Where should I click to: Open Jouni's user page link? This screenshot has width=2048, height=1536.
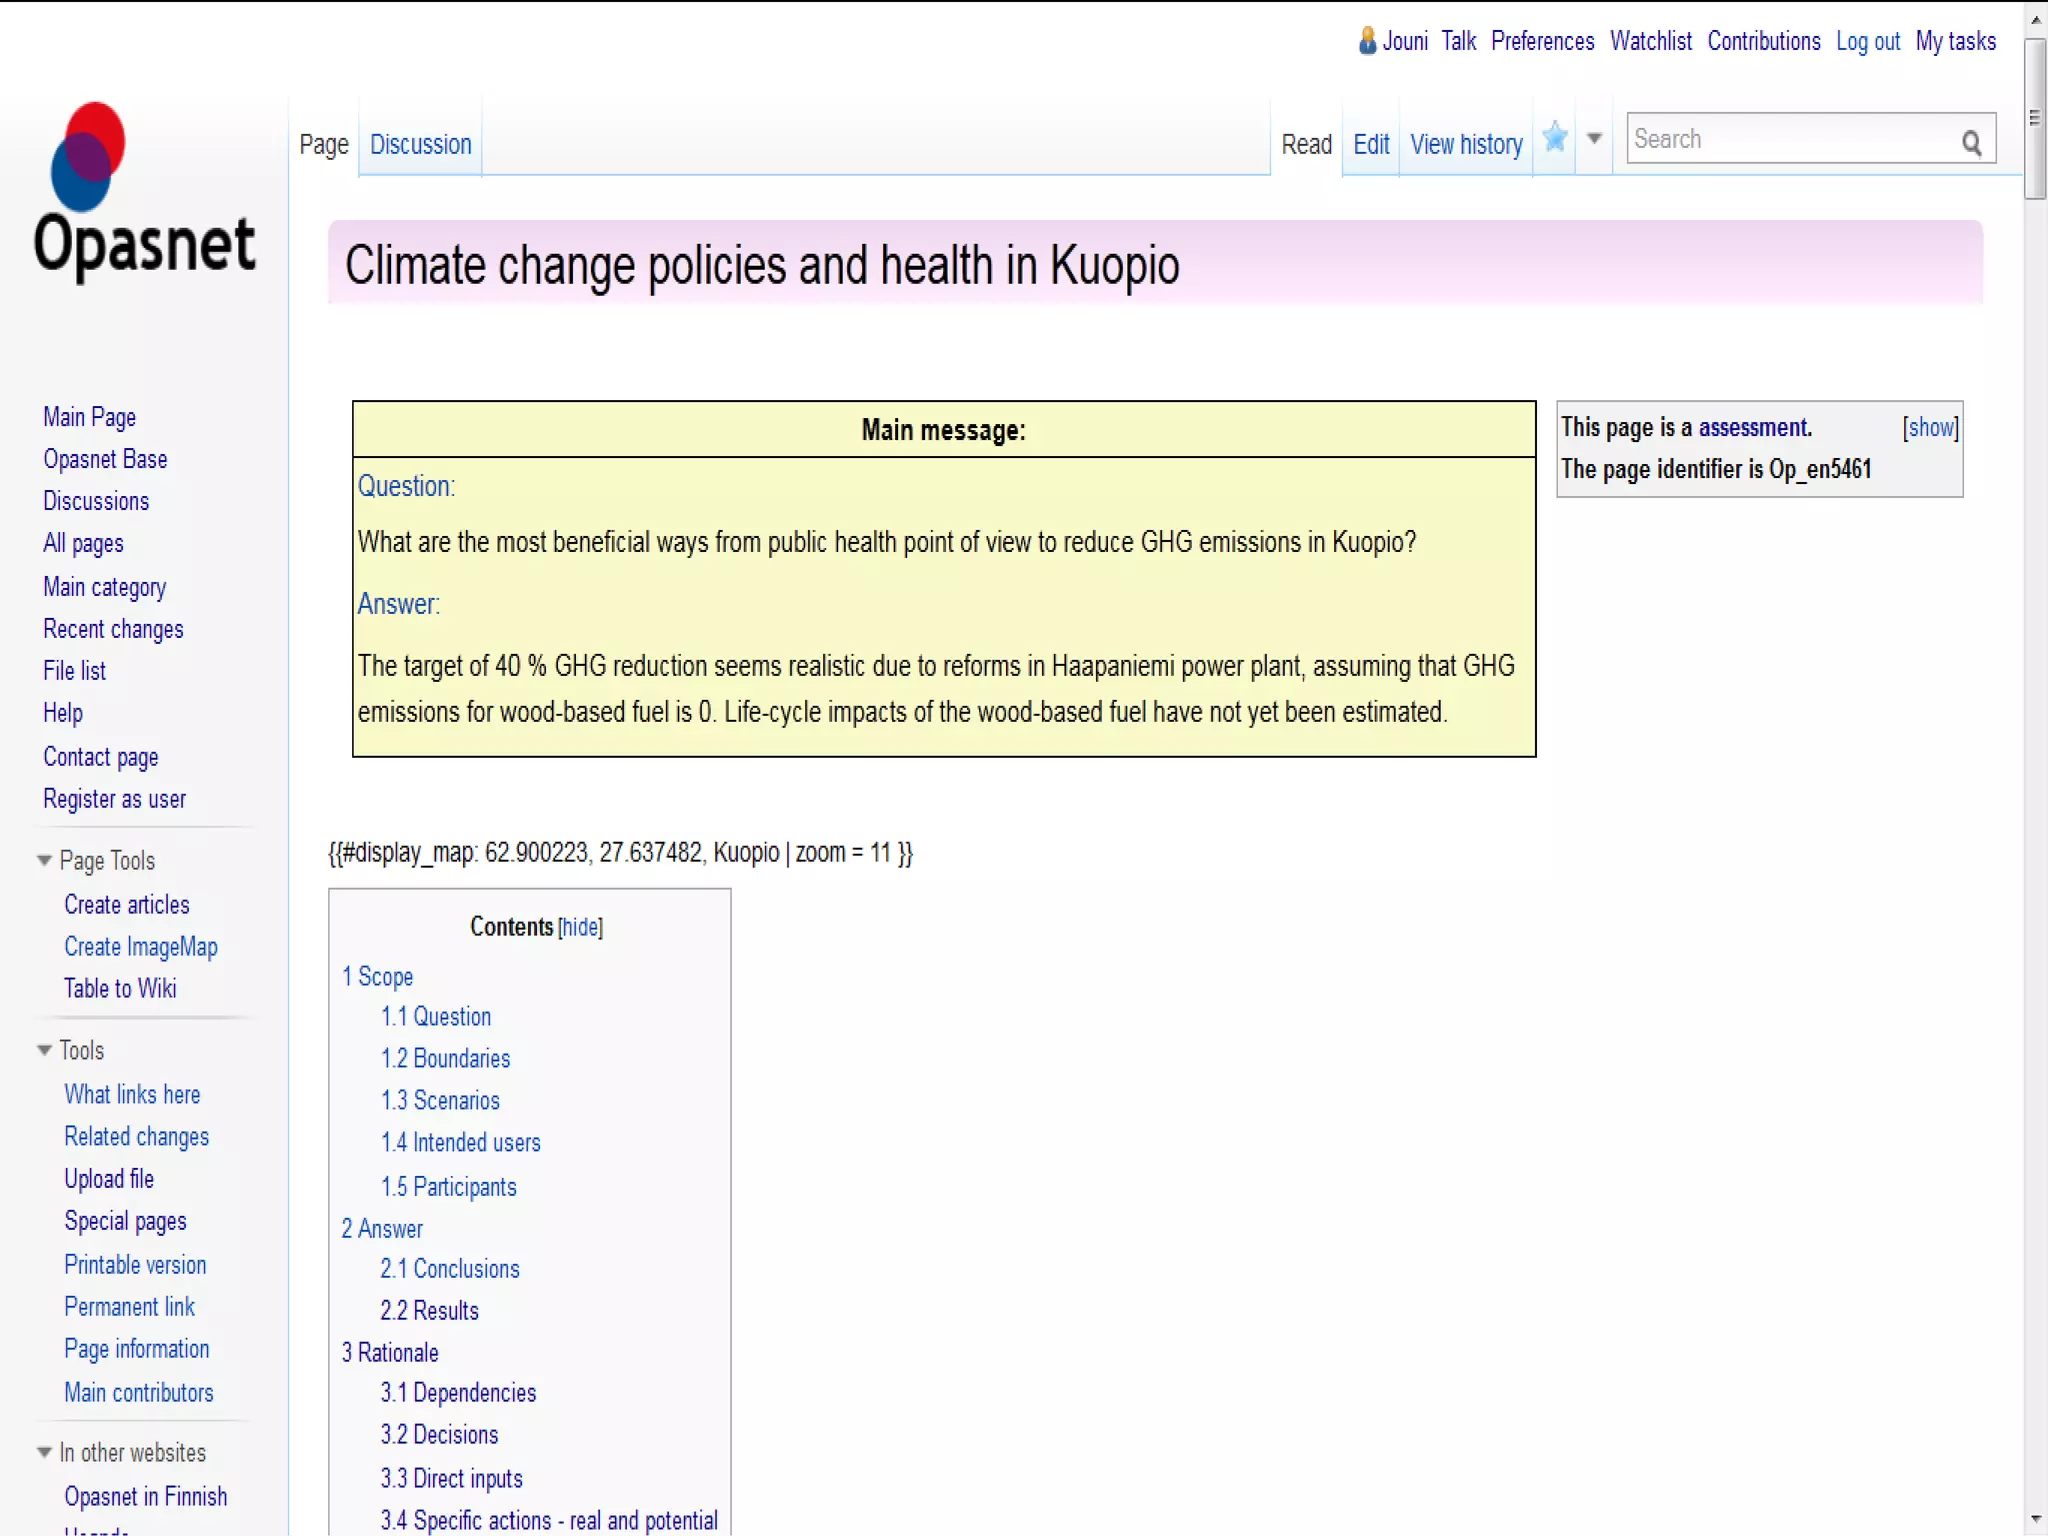point(1405,41)
